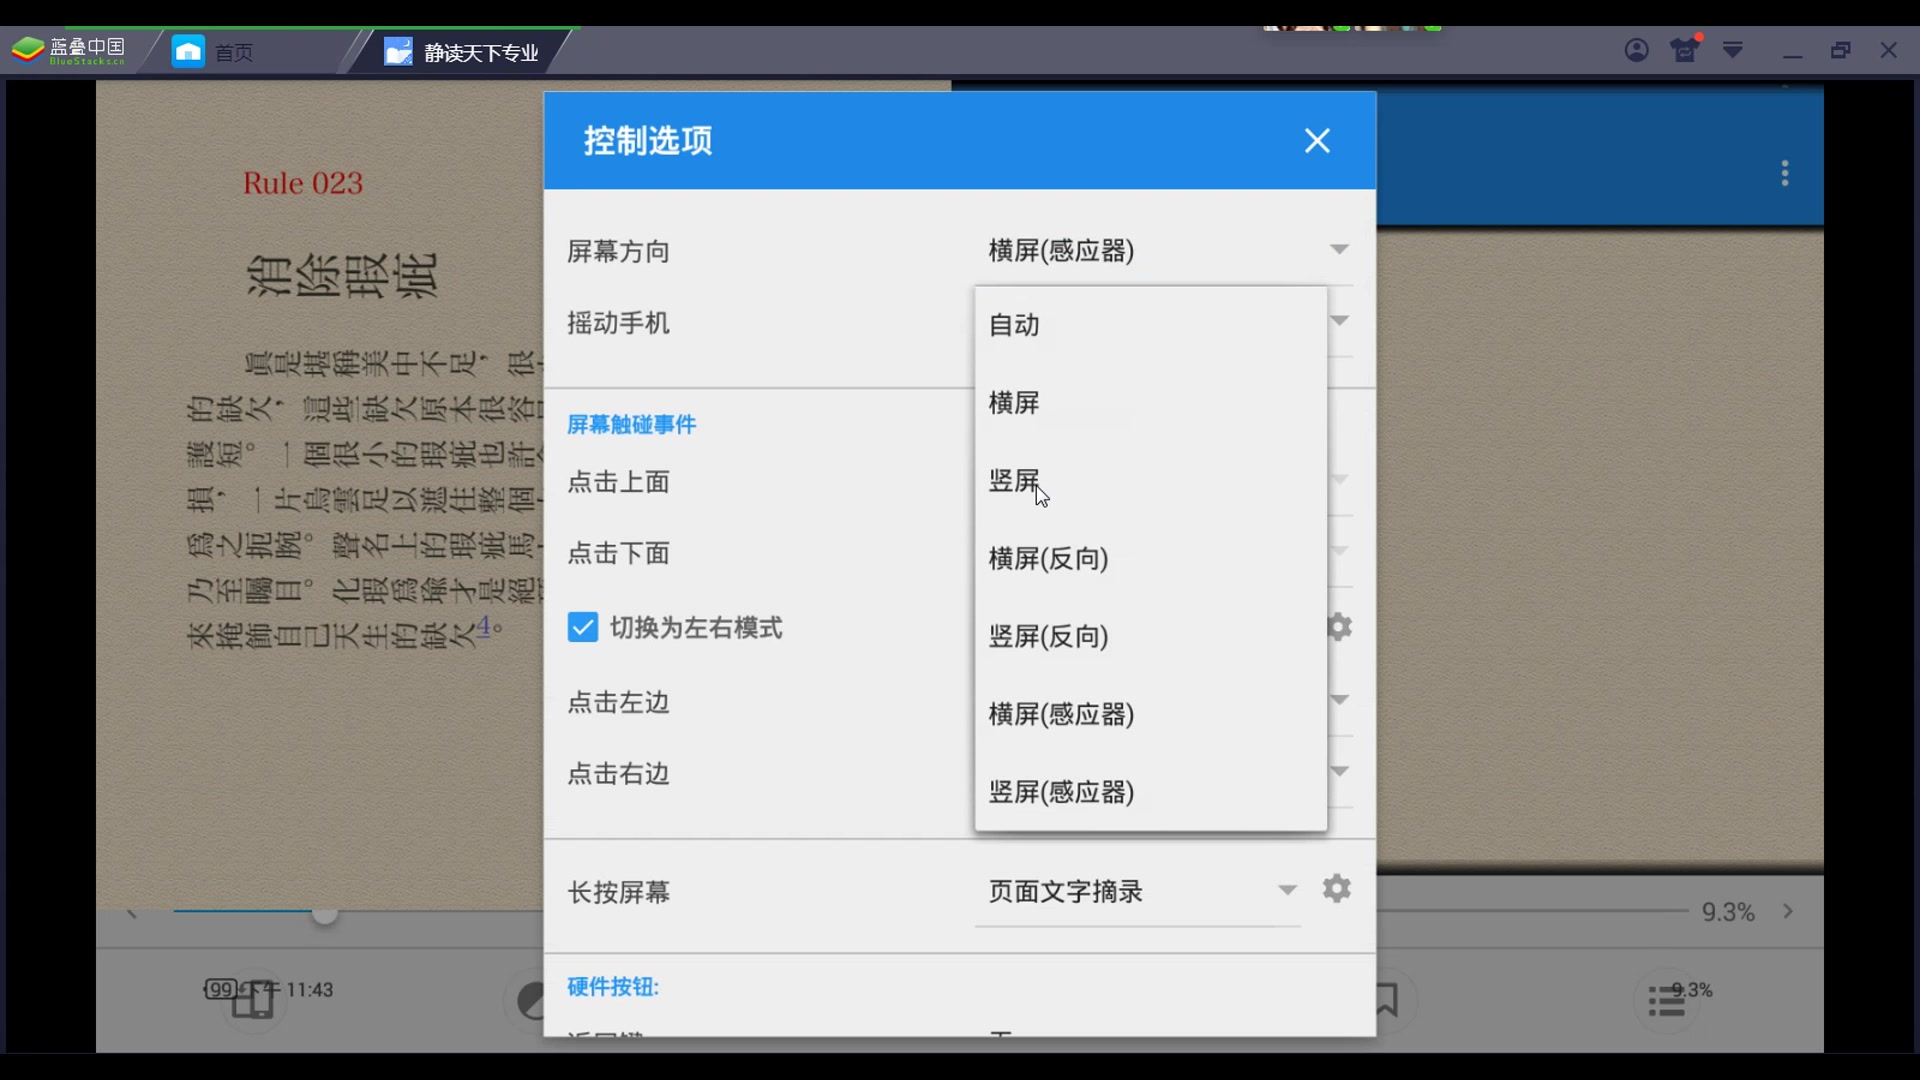Screen dimensions: 1920x1080
Task: Expand the 点击下面 dropdown arrow
Action: (x=1340, y=551)
